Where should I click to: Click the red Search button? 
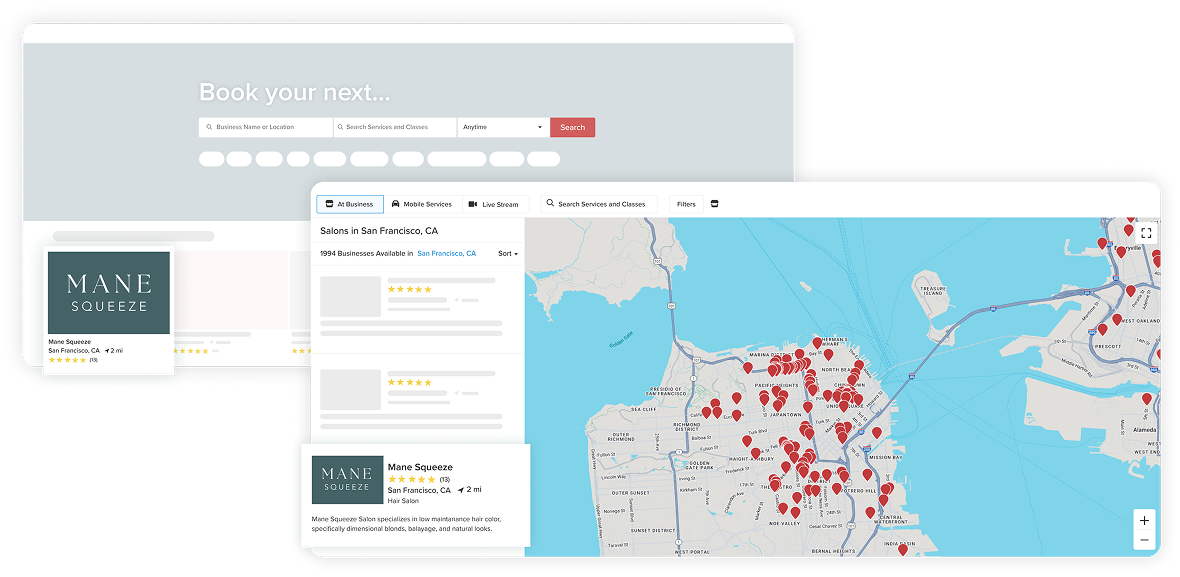tap(573, 127)
